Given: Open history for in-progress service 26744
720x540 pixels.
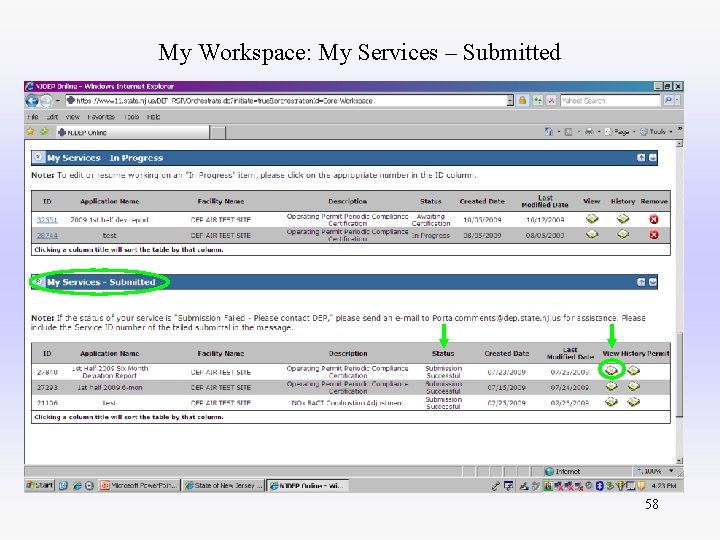Looking at the screenshot, I should (623, 235).
